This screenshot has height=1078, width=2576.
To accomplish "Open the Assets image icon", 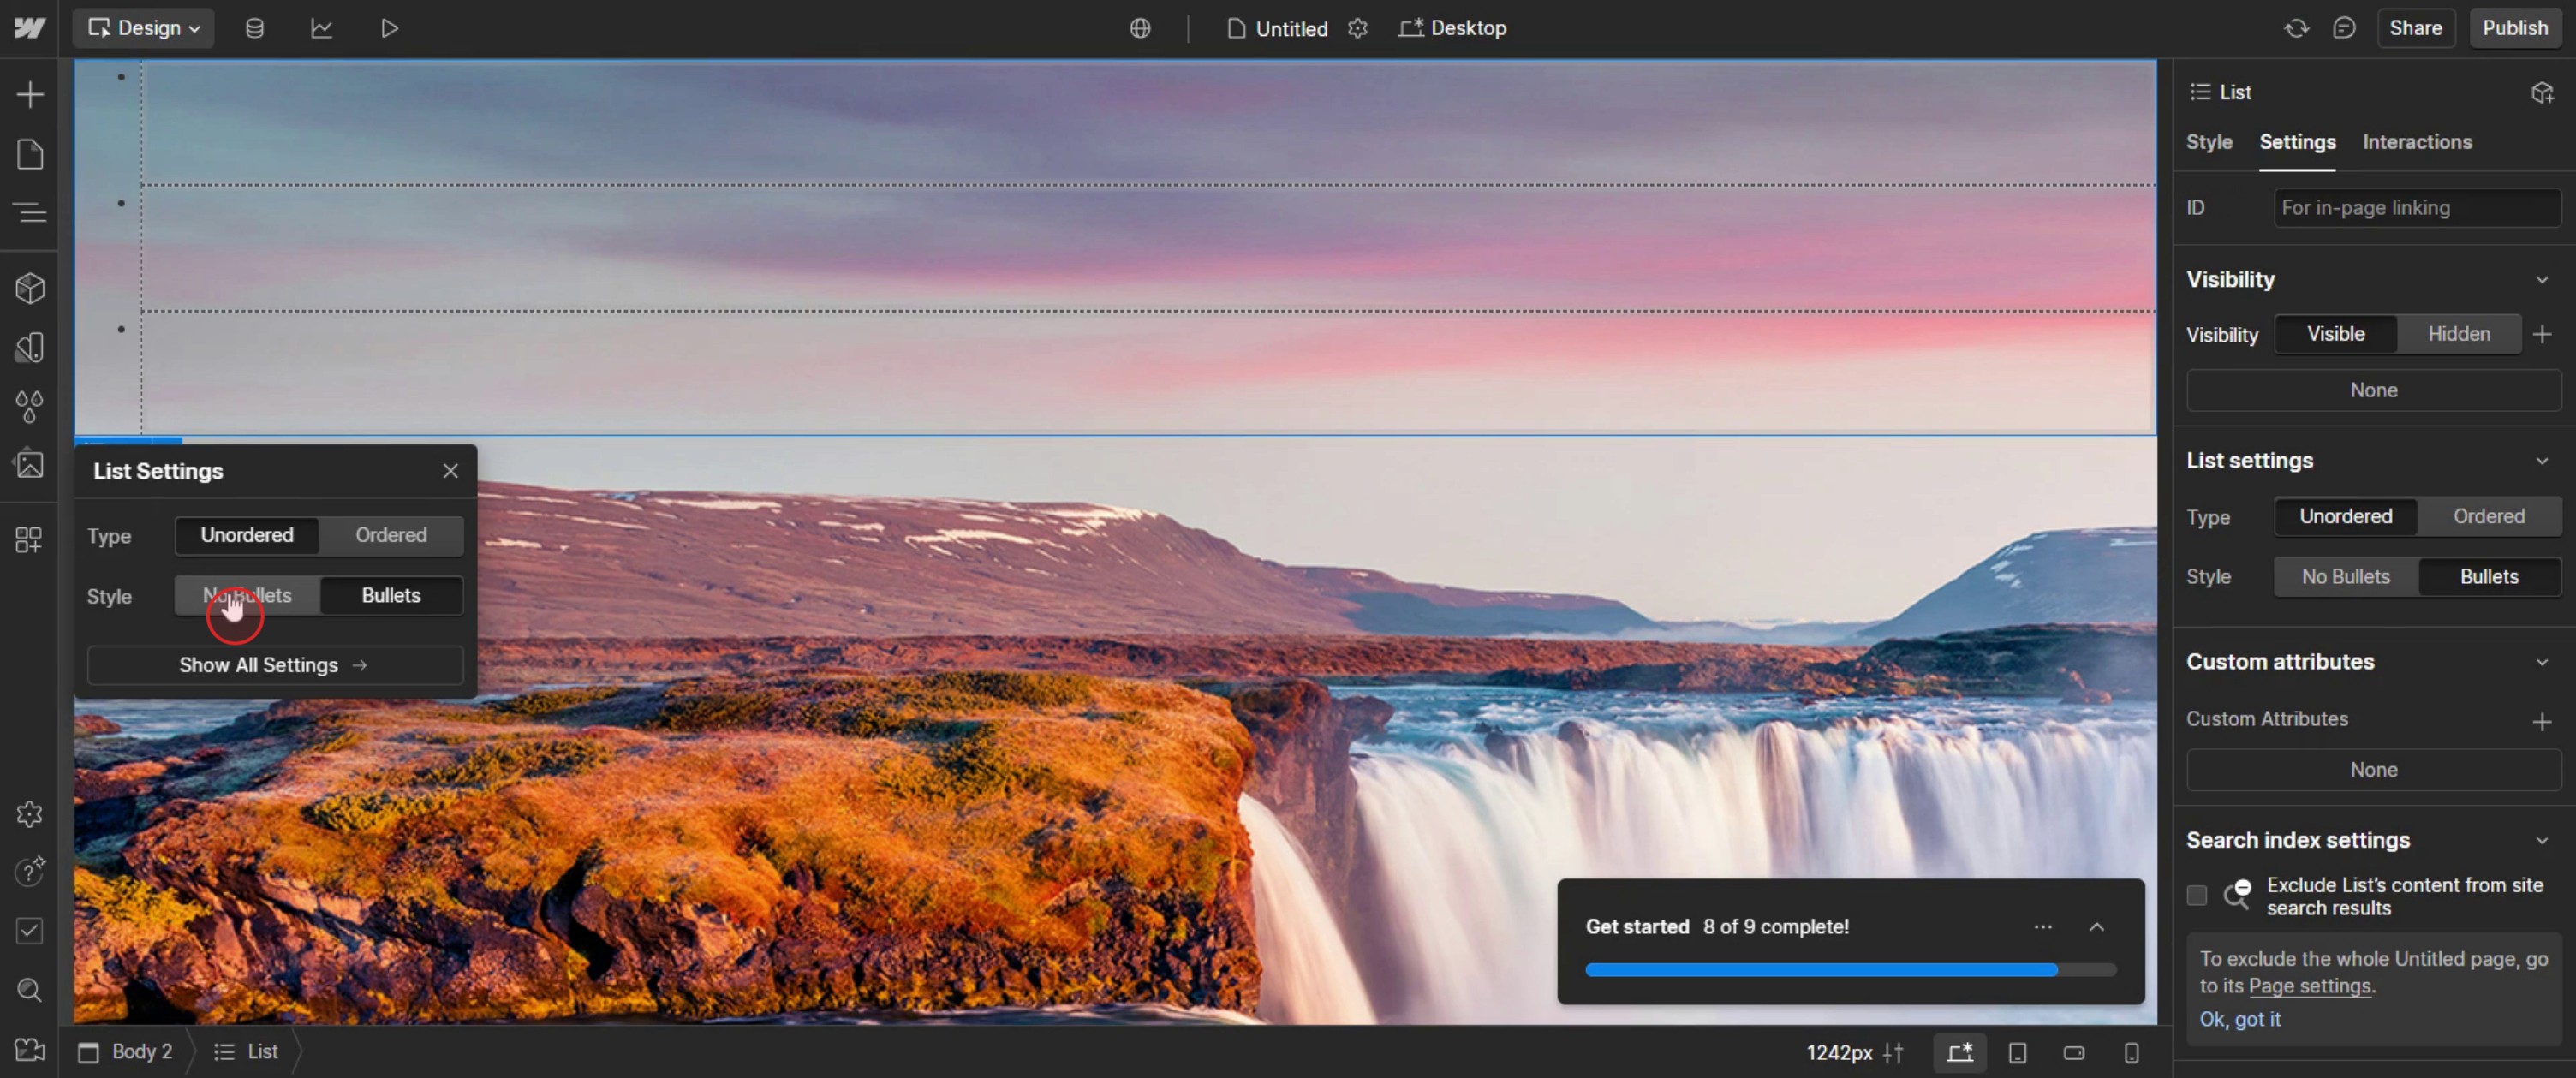I will tap(30, 464).
